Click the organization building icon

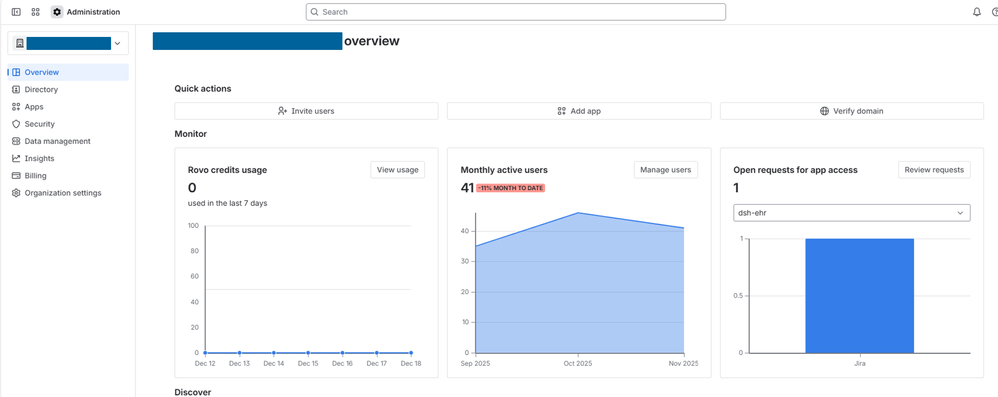(20, 43)
